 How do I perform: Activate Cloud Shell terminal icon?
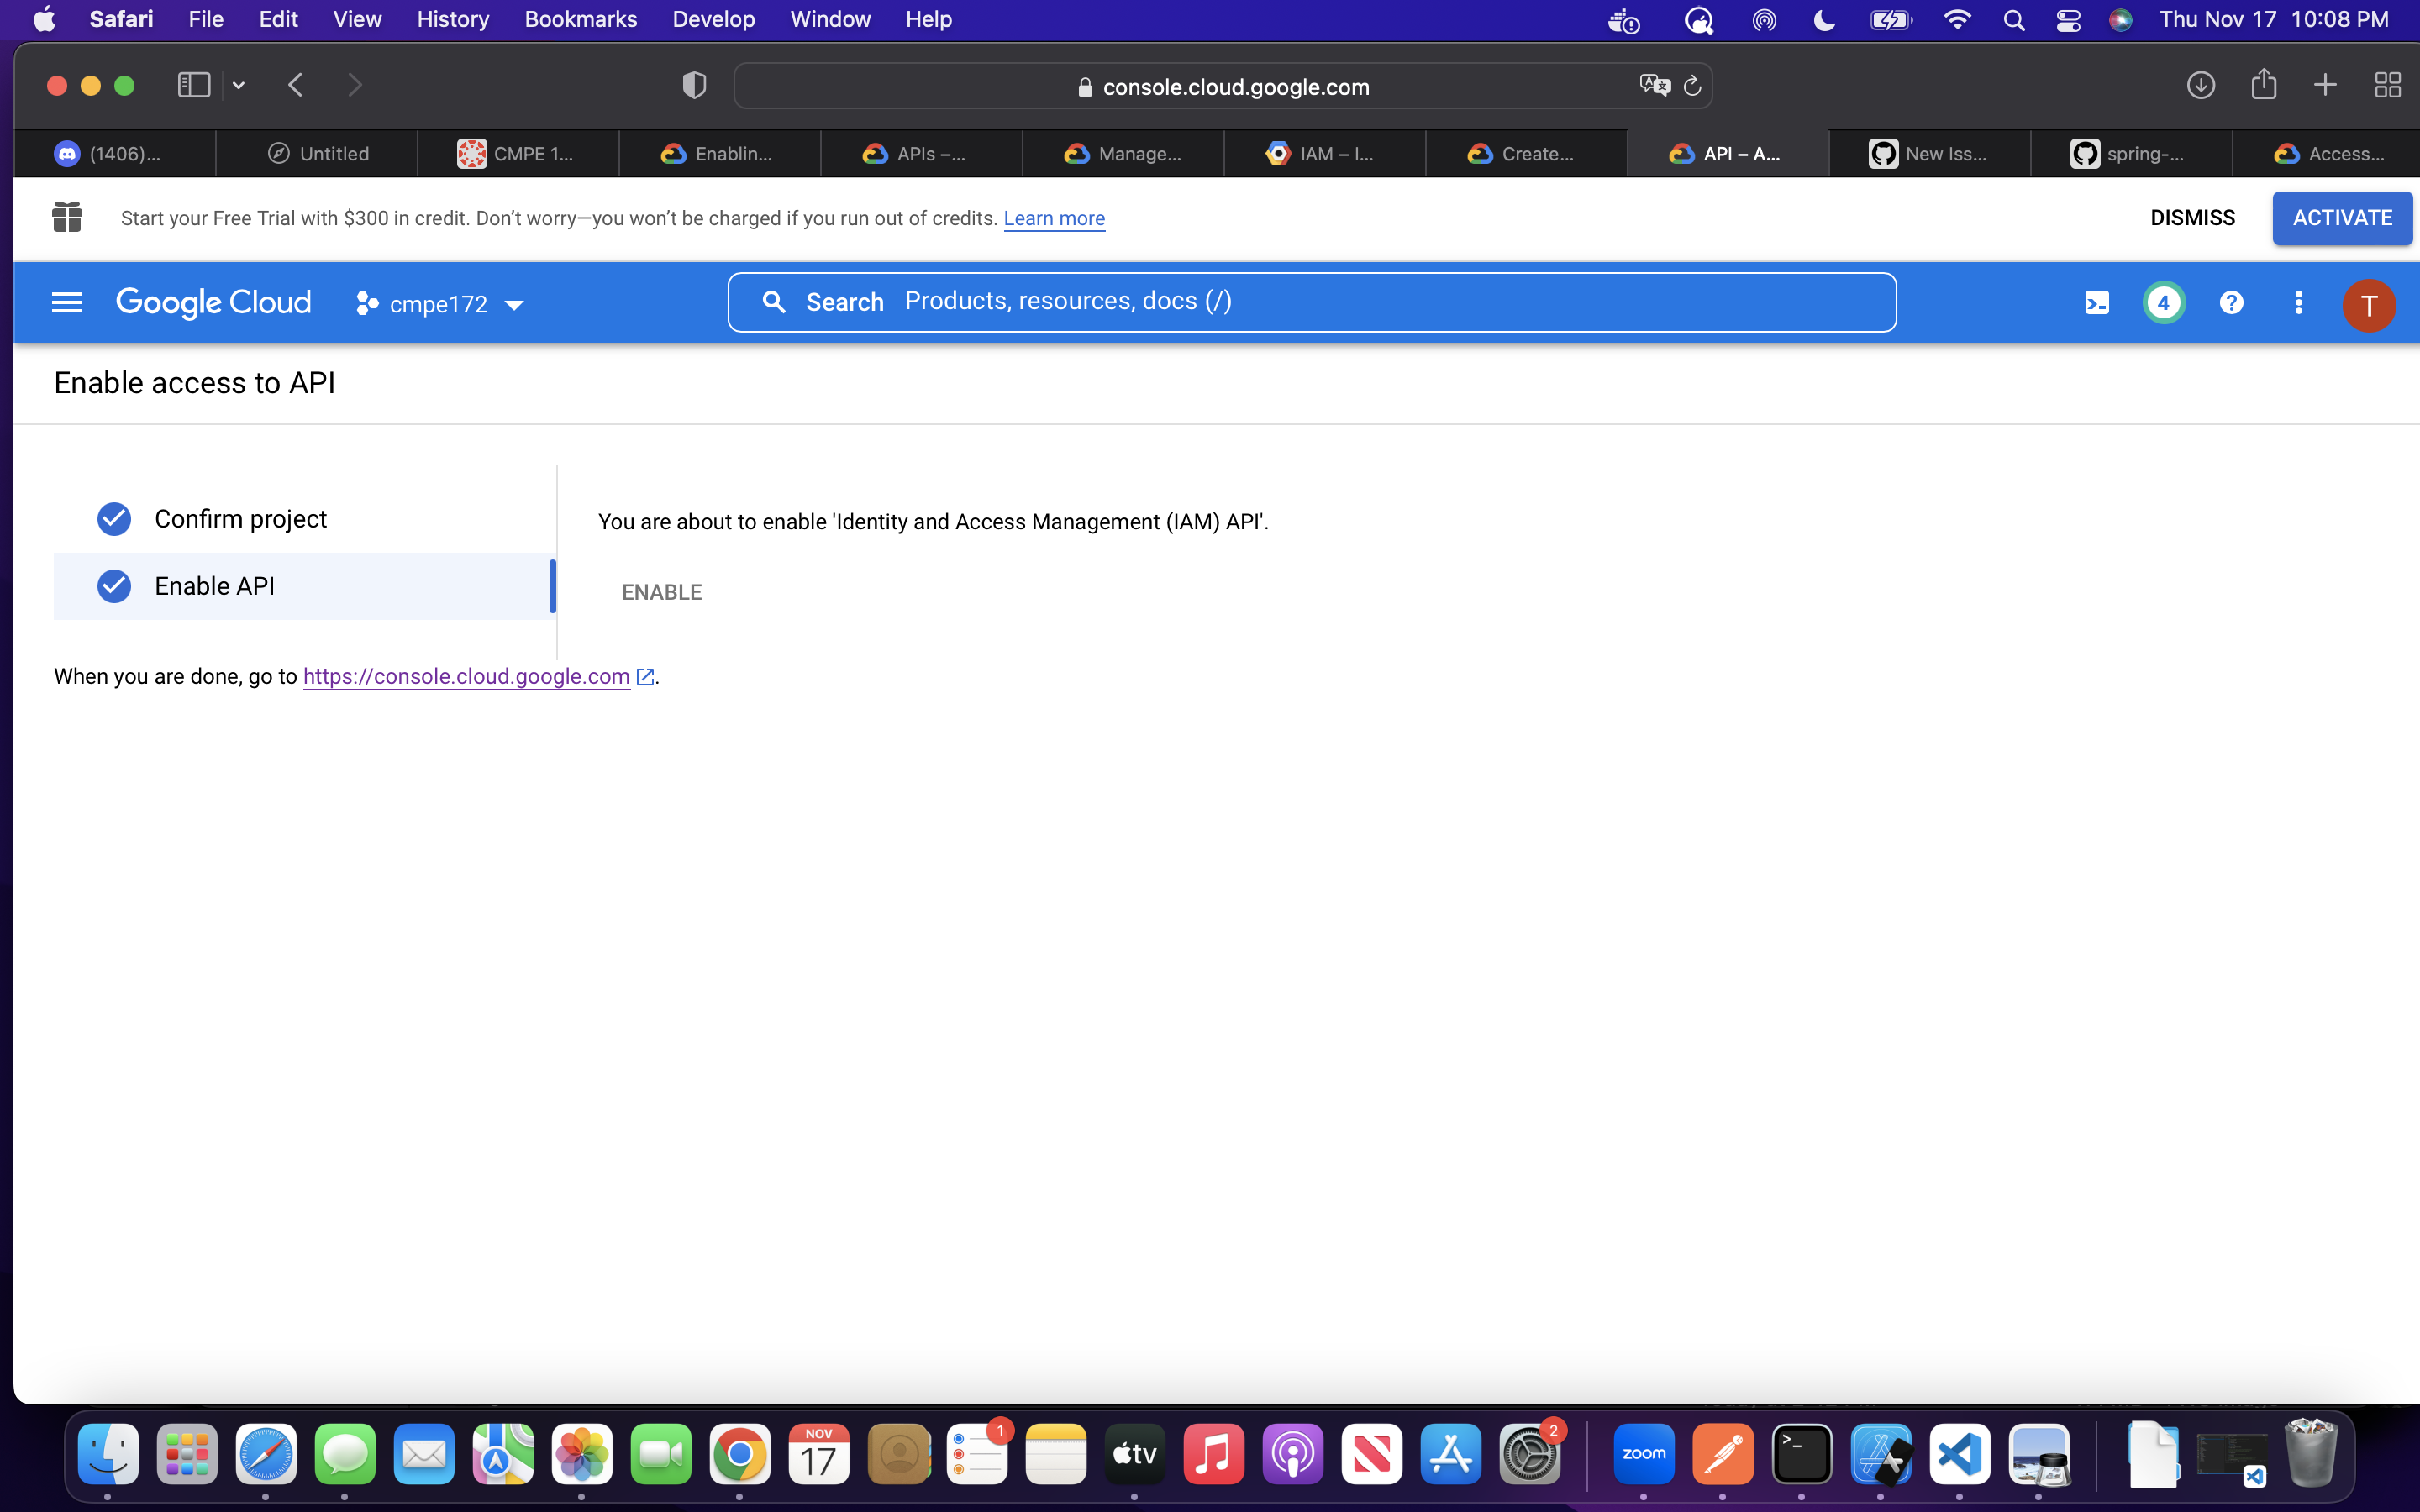pyautogui.click(x=2097, y=303)
